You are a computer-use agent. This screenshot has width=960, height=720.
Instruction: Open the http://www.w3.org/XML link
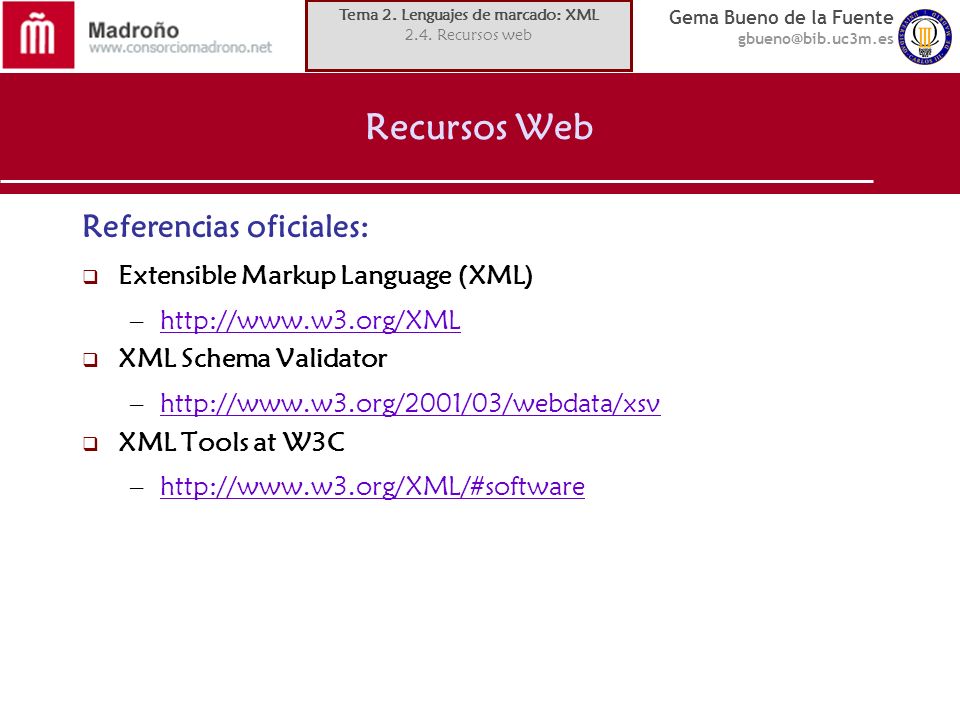point(310,320)
